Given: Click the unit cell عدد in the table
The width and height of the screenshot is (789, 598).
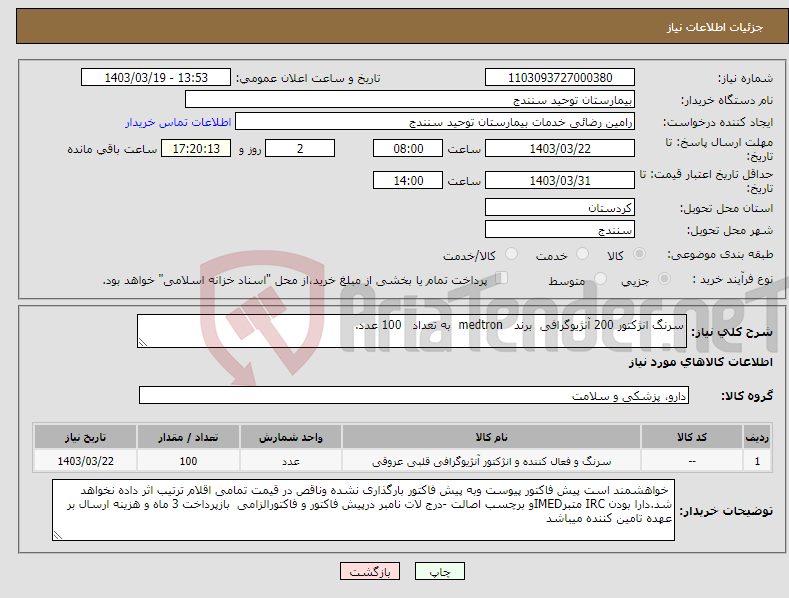Looking at the screenshot, I should point(291,461).
